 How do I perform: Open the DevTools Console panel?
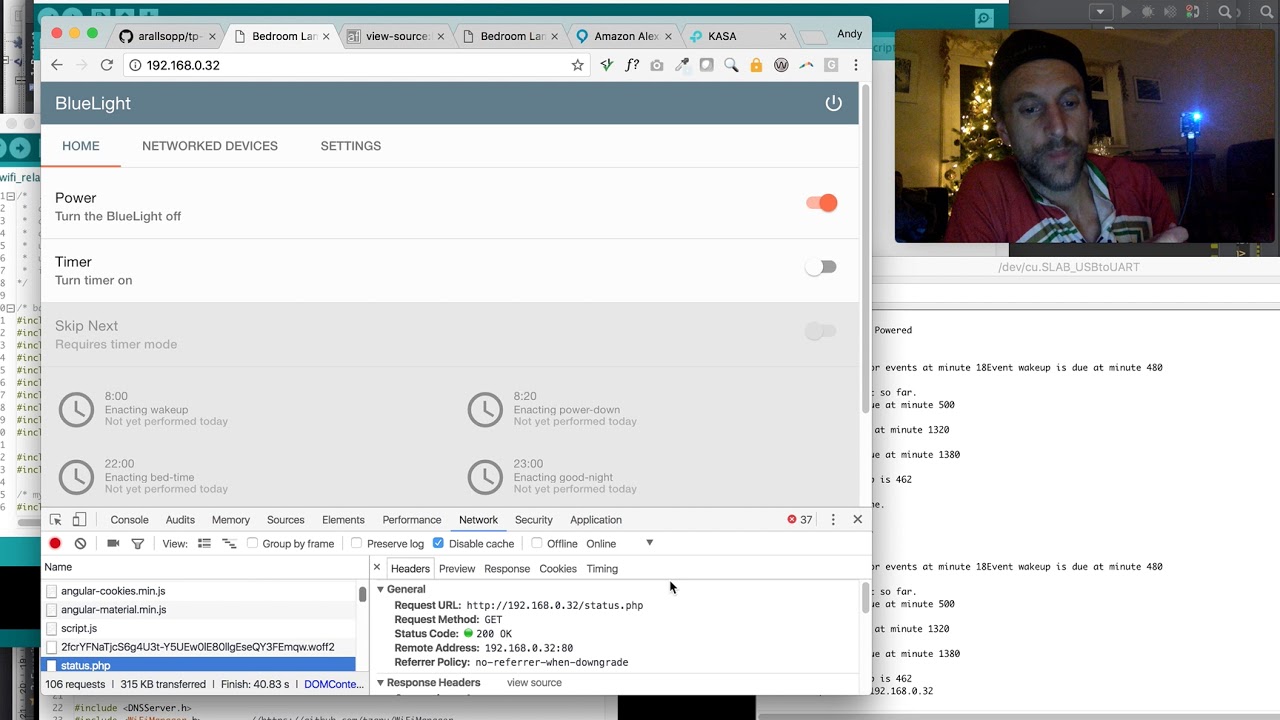click(x=129, y=520)
